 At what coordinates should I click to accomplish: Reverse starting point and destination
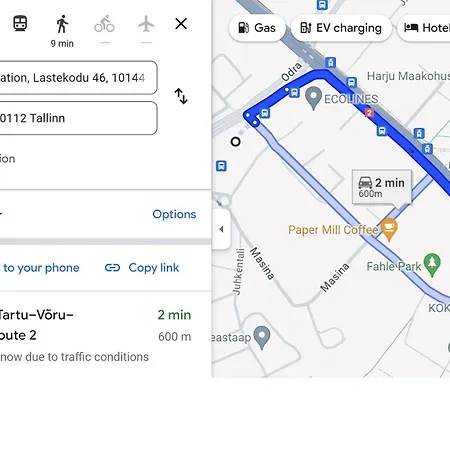click(x=181, y=96)
